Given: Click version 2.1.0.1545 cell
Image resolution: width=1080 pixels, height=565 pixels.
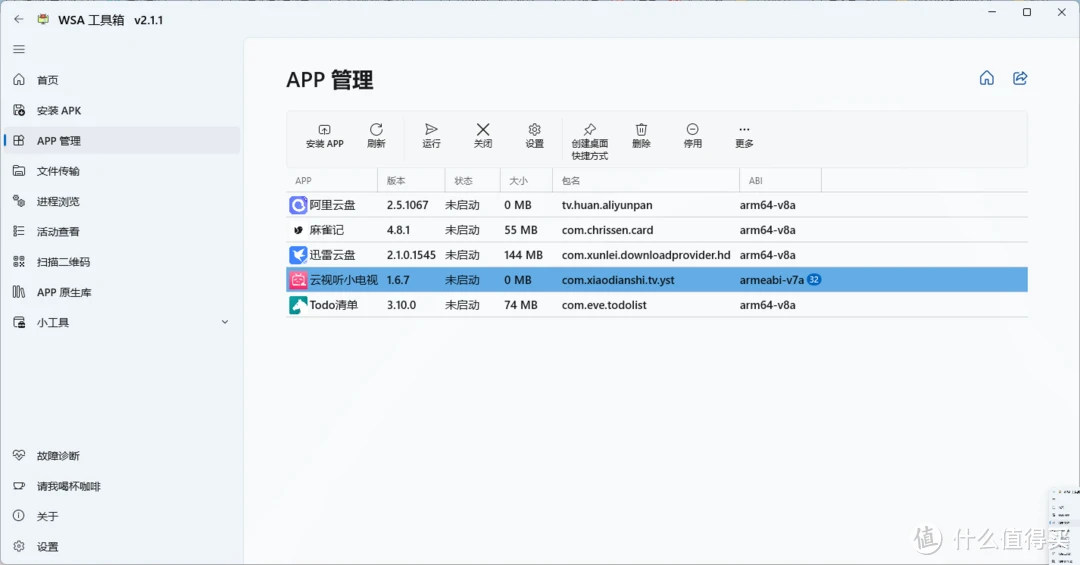Looking at the screenshot, I should (x=411, y=255).
